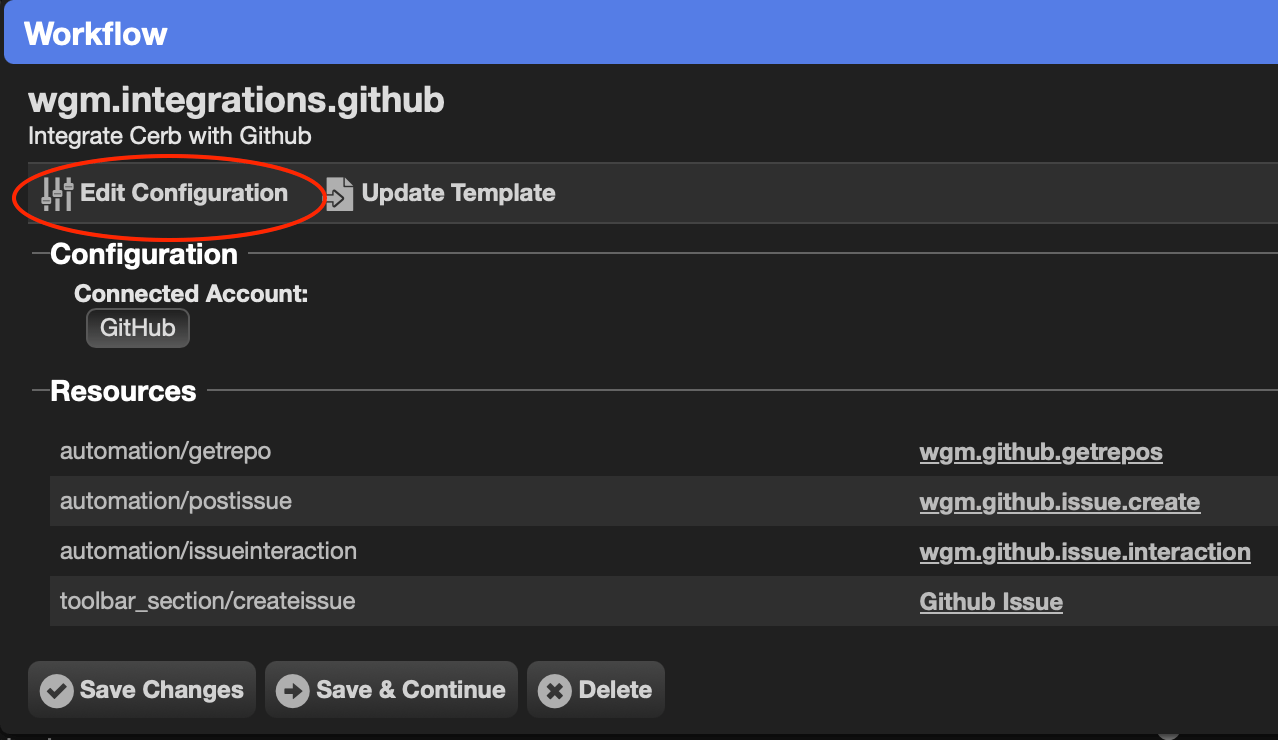Open the wgm.github.getrepos link
Image resolution: width=1278 pixels, height=740 pixels.
tap(1041, 452)
